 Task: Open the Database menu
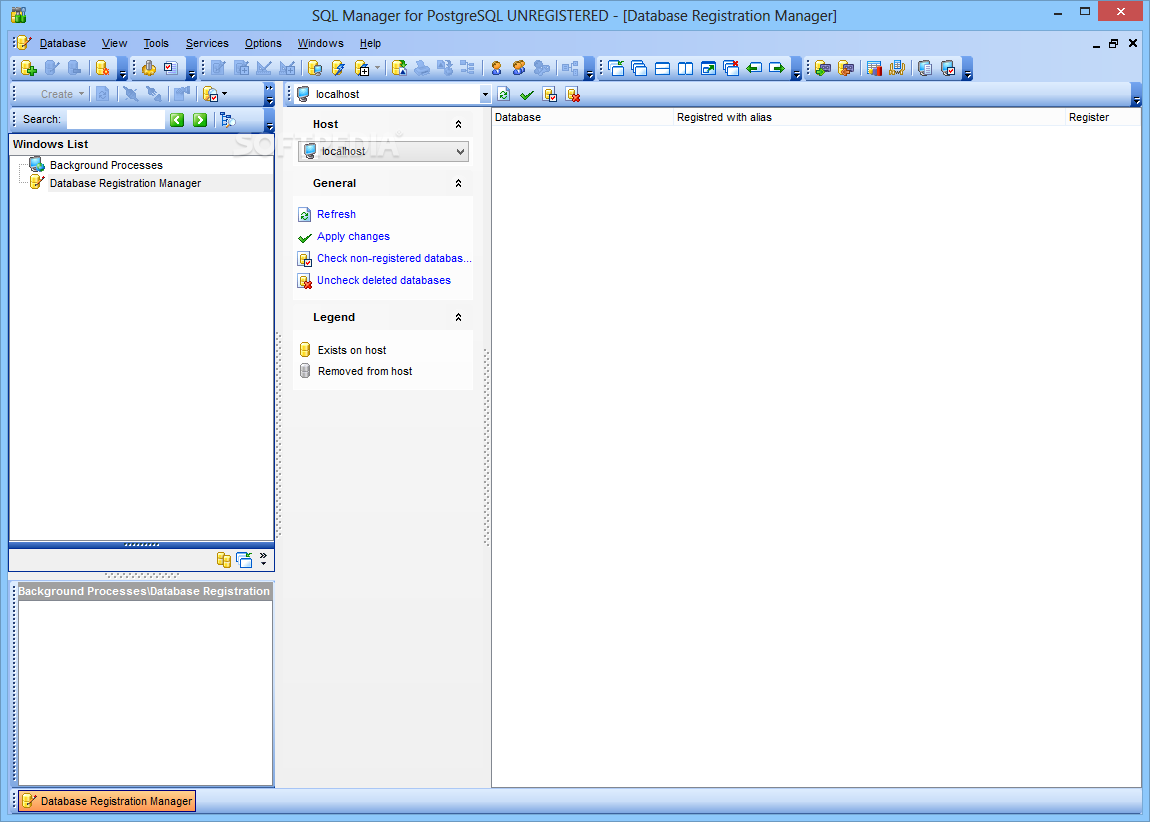pyautogui.click(x=62, y=43)
